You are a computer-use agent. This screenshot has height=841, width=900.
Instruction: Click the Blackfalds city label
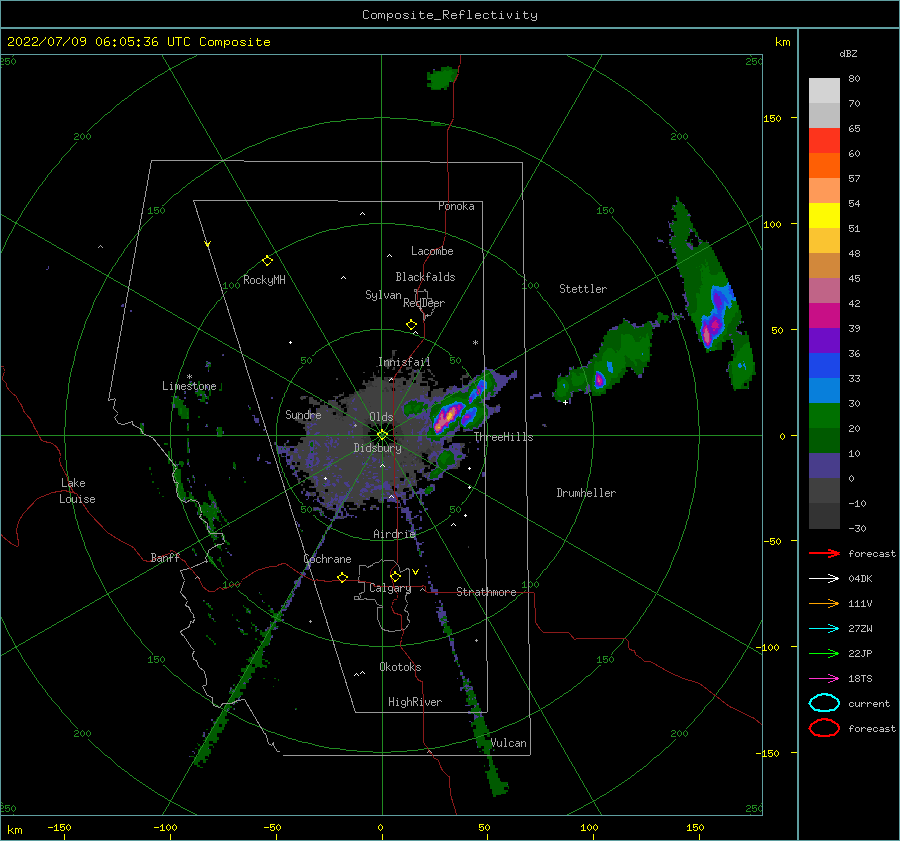[425, 277]
